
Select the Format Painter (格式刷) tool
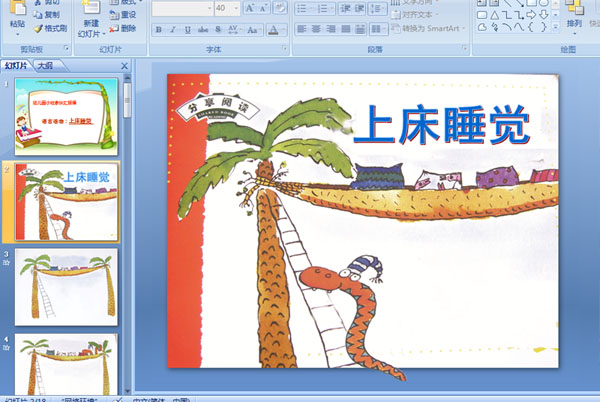coord(50,29)
